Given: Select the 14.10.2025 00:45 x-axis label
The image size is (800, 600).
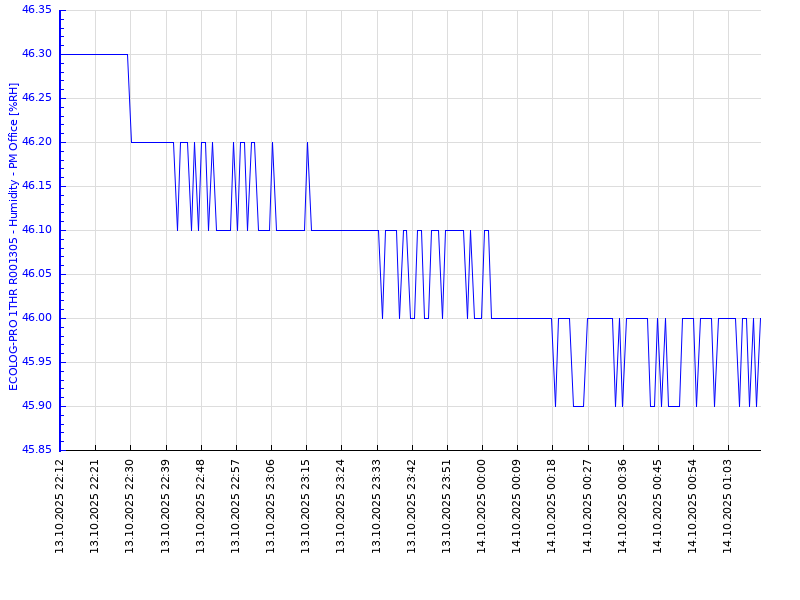Looking at the screenshot, I should click(x=658, y=505).
